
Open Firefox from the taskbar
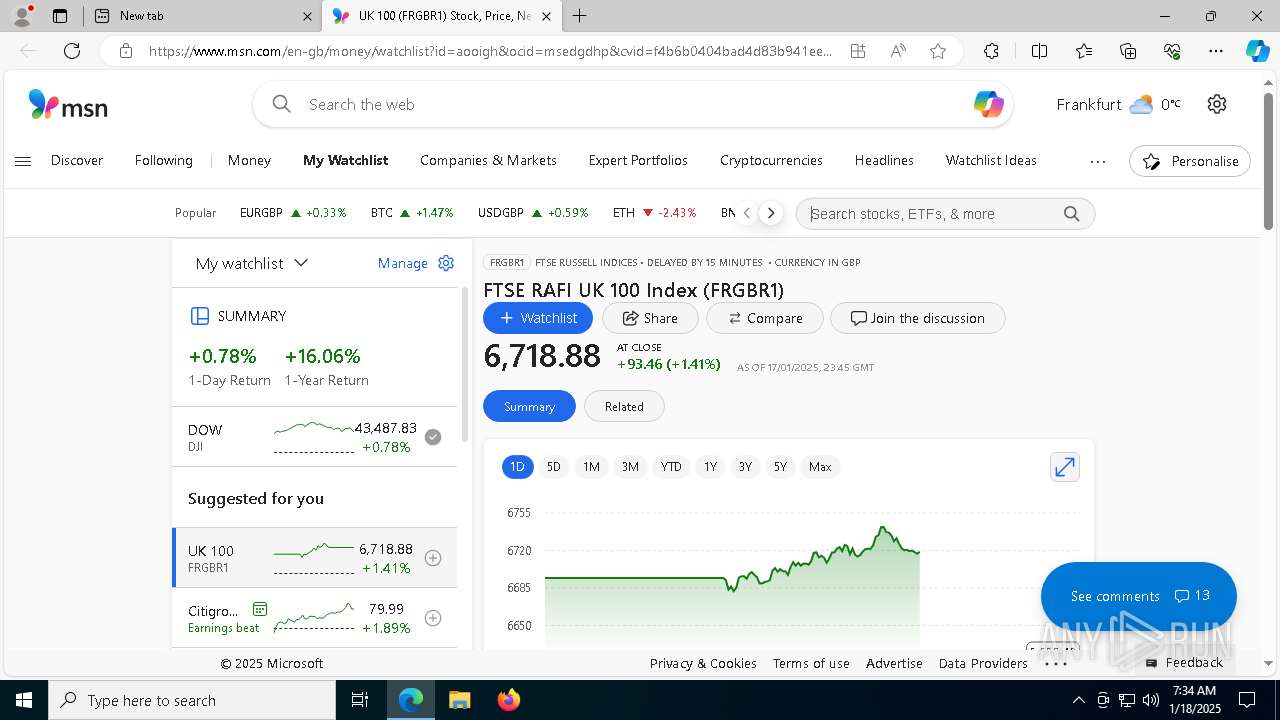click(x=509, y=700)
